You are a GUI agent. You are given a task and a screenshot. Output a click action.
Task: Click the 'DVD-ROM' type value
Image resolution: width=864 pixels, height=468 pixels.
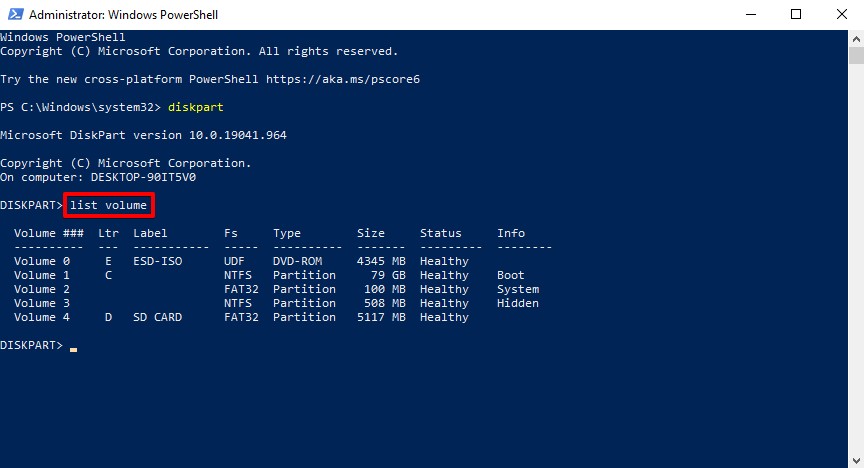tap(297, 261)
